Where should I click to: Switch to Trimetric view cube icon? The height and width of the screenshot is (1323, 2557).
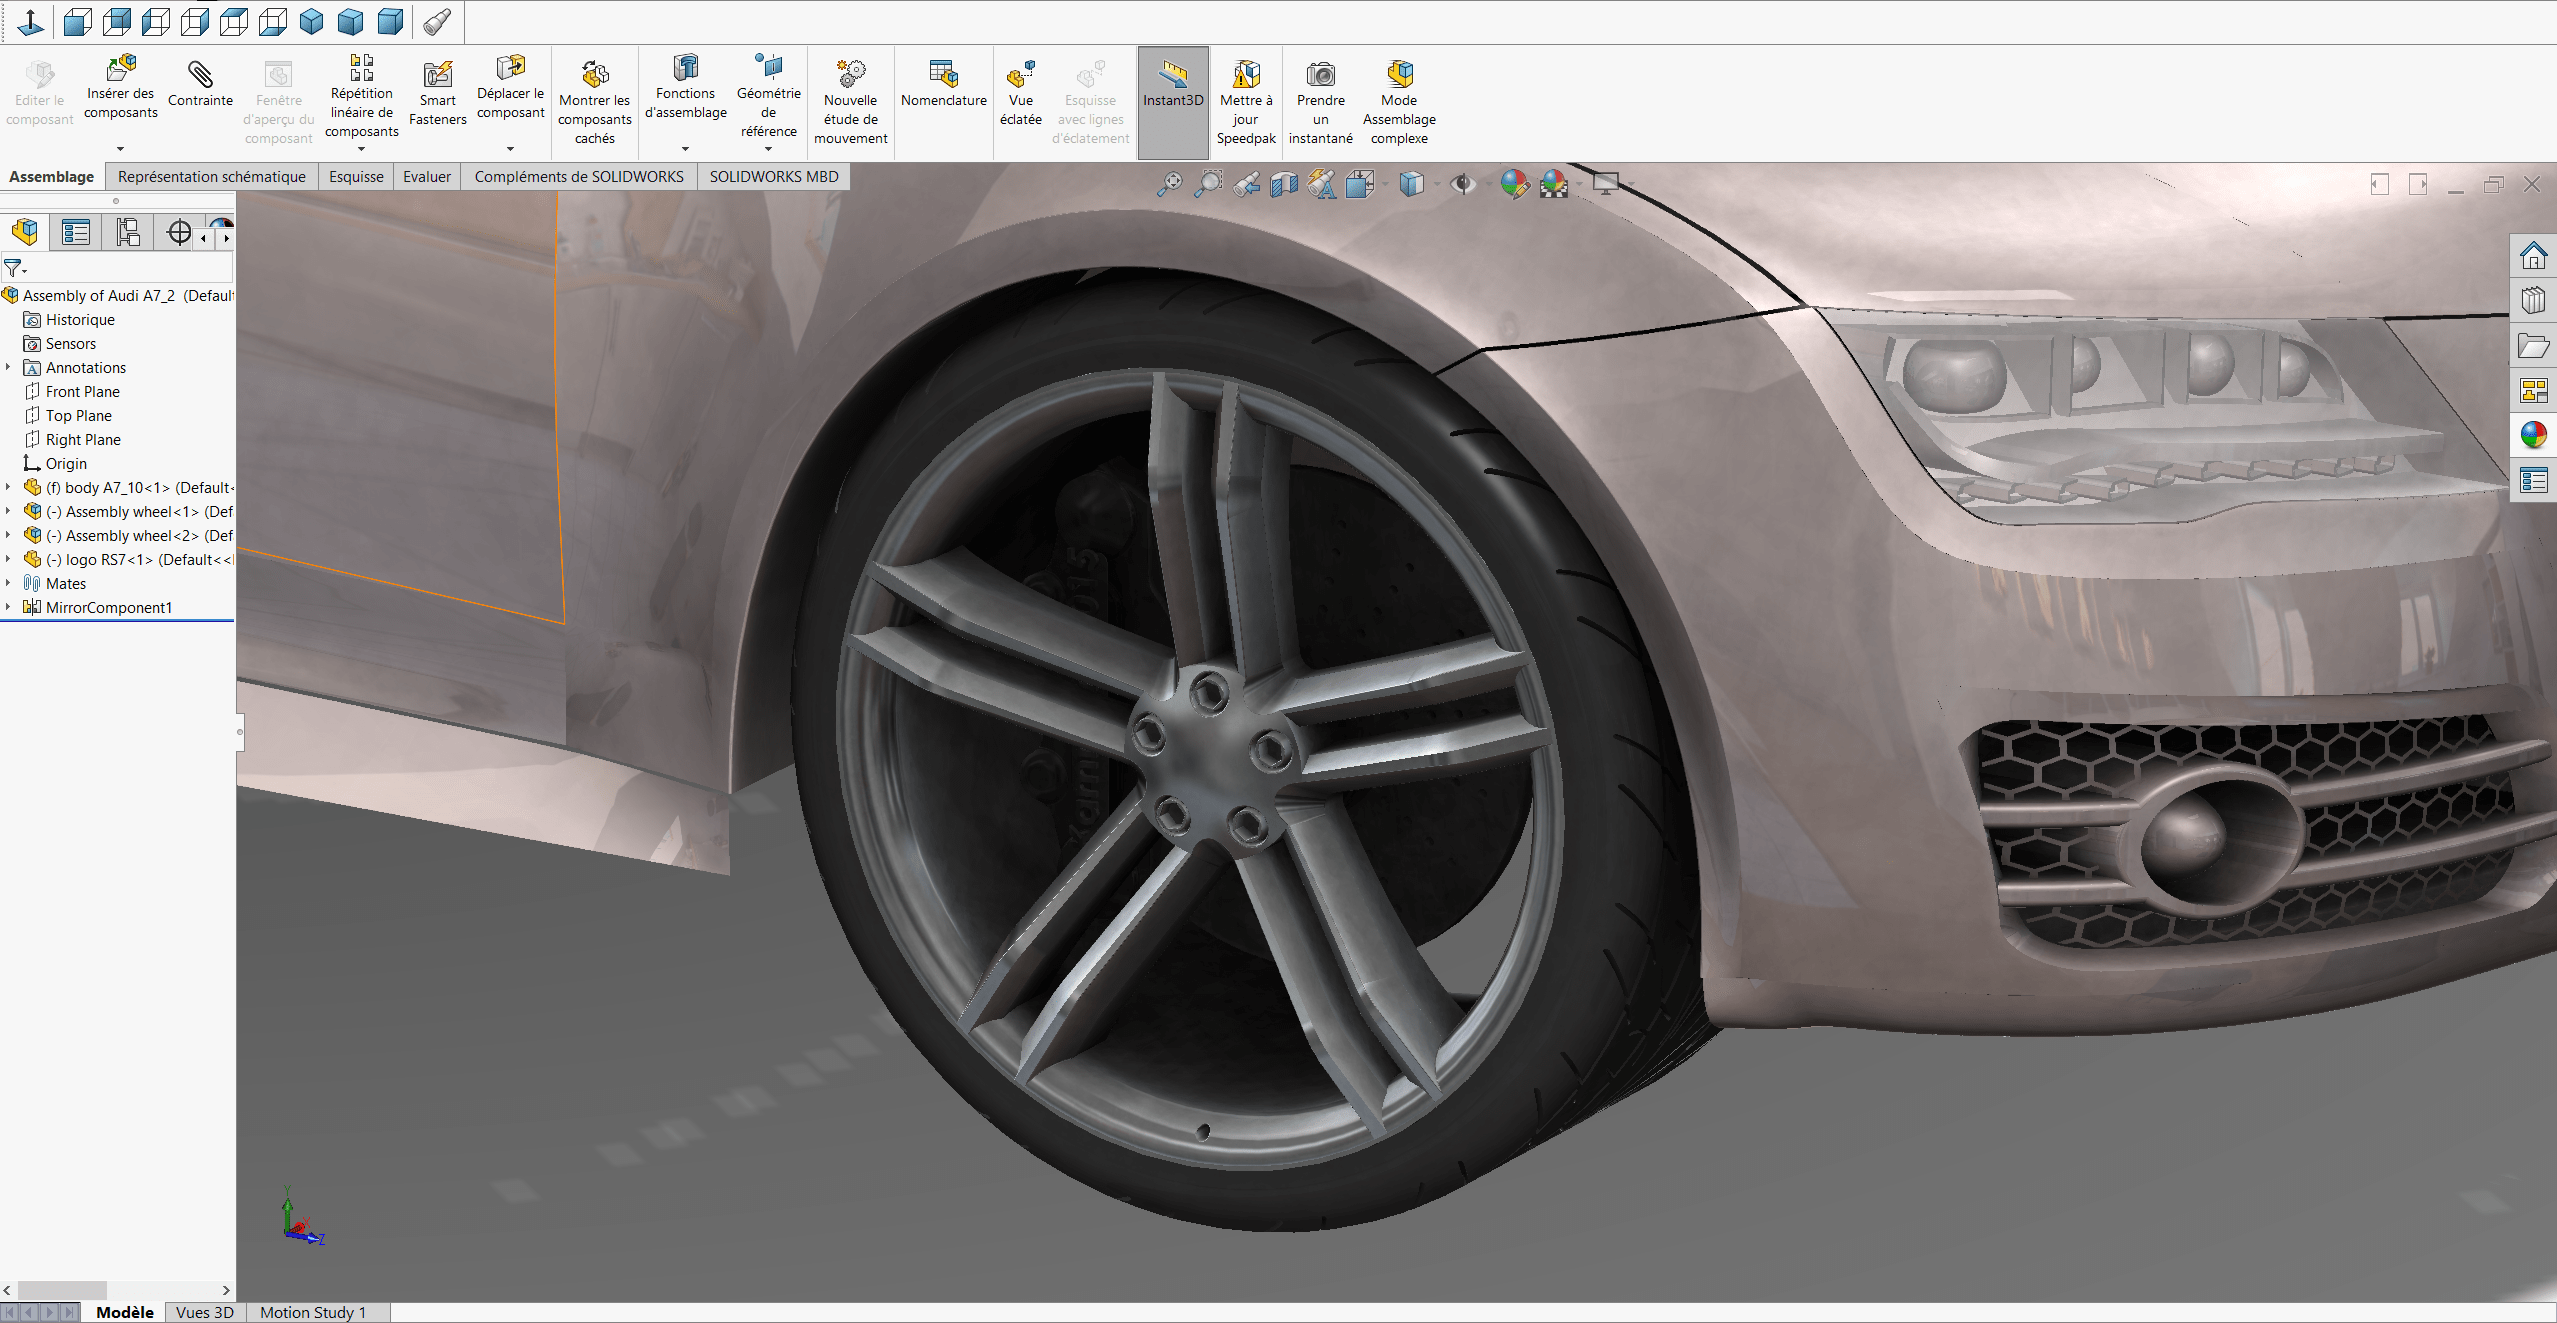pyautogui.click(x=351, y=21)
